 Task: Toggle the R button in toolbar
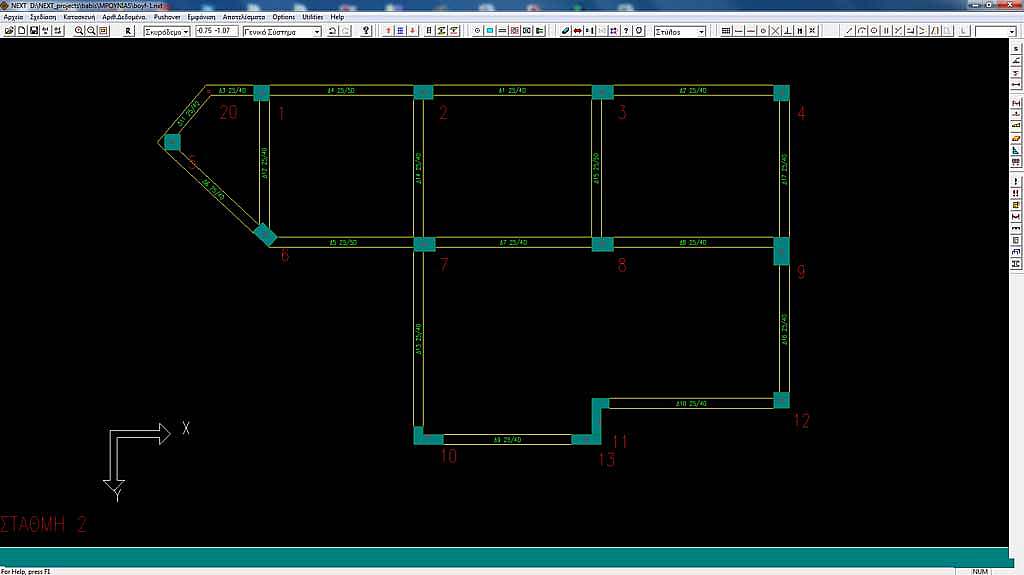(x=128, y=31)
